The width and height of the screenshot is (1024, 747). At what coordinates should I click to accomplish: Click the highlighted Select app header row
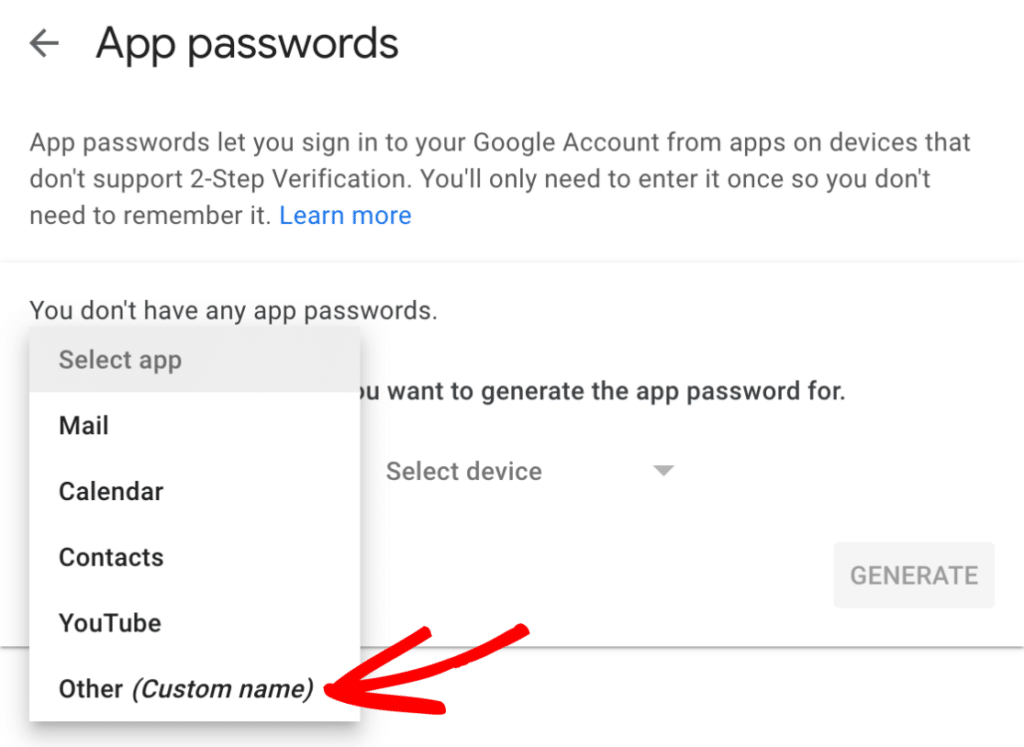[193, 360]
